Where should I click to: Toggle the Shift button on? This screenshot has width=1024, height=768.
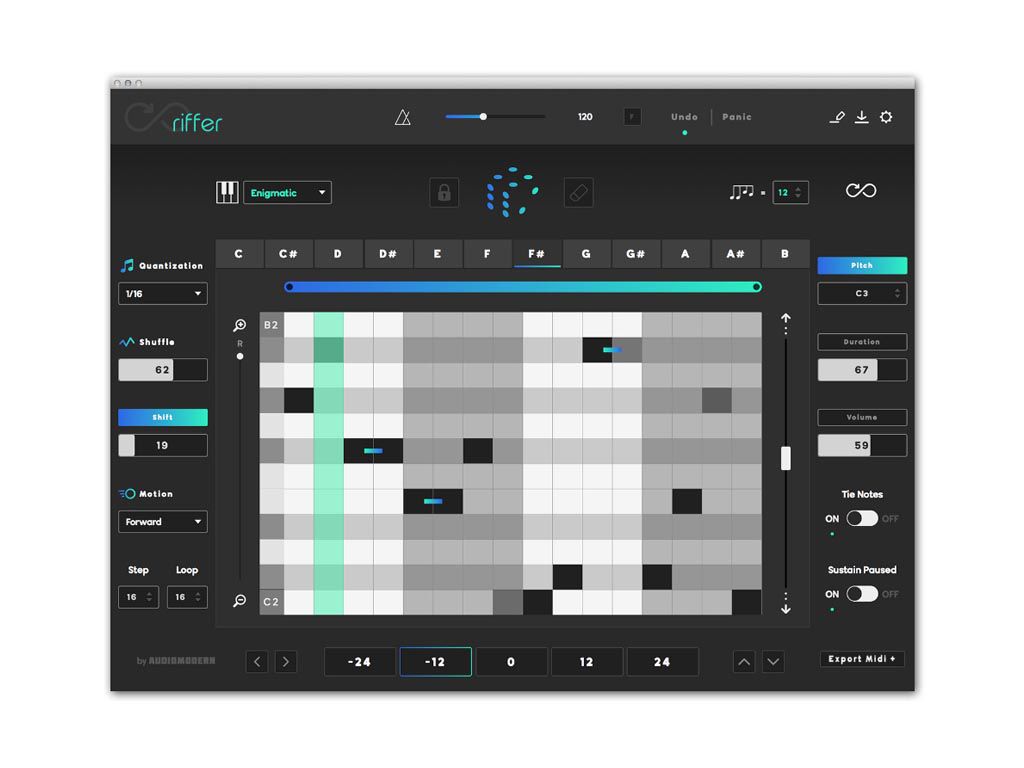pyautogui.click(x=163, y=417)
